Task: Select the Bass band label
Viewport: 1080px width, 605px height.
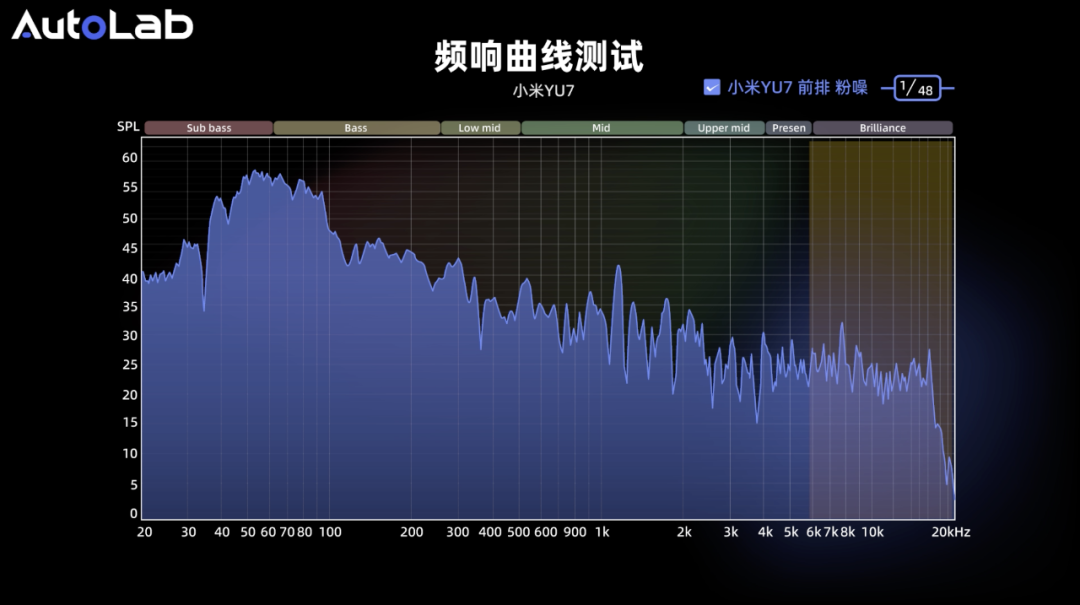Action: tap(356, 127)
